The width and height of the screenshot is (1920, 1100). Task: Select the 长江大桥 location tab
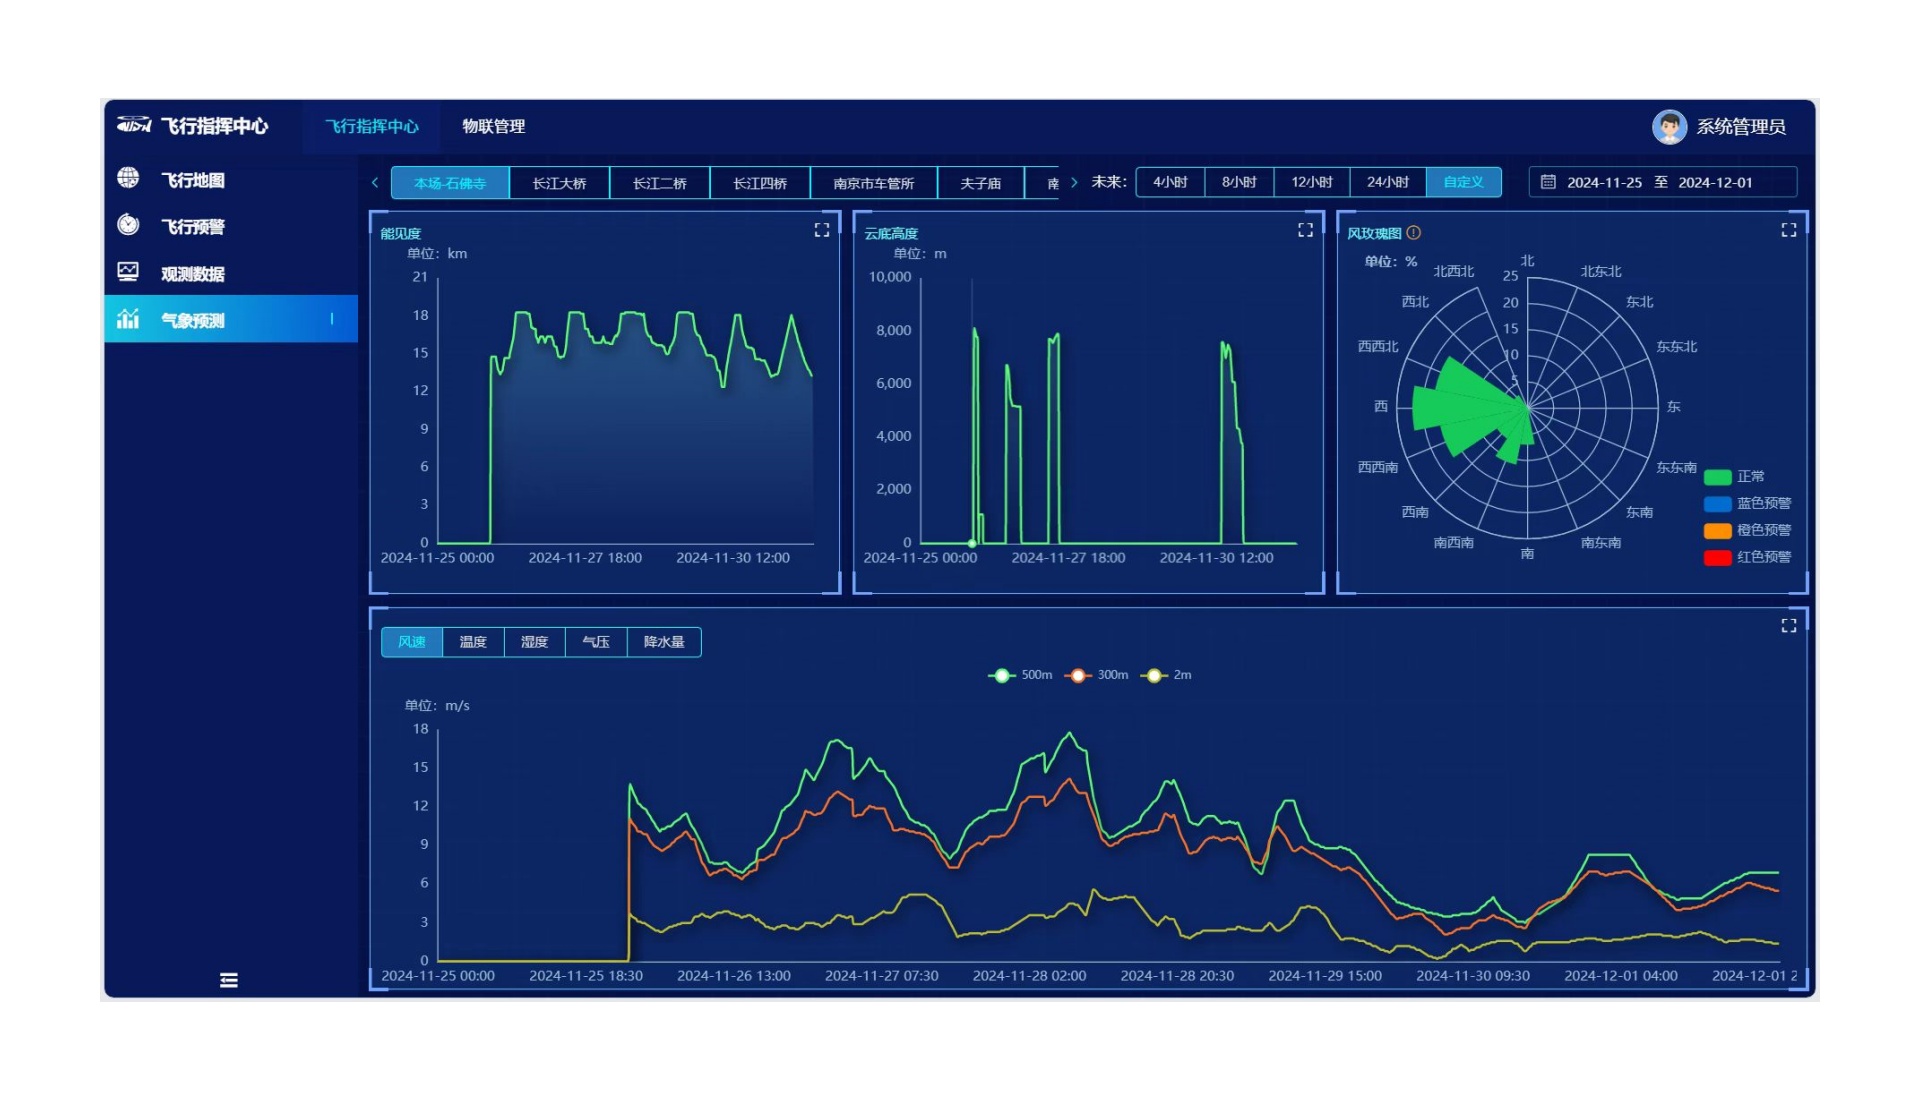559,183
